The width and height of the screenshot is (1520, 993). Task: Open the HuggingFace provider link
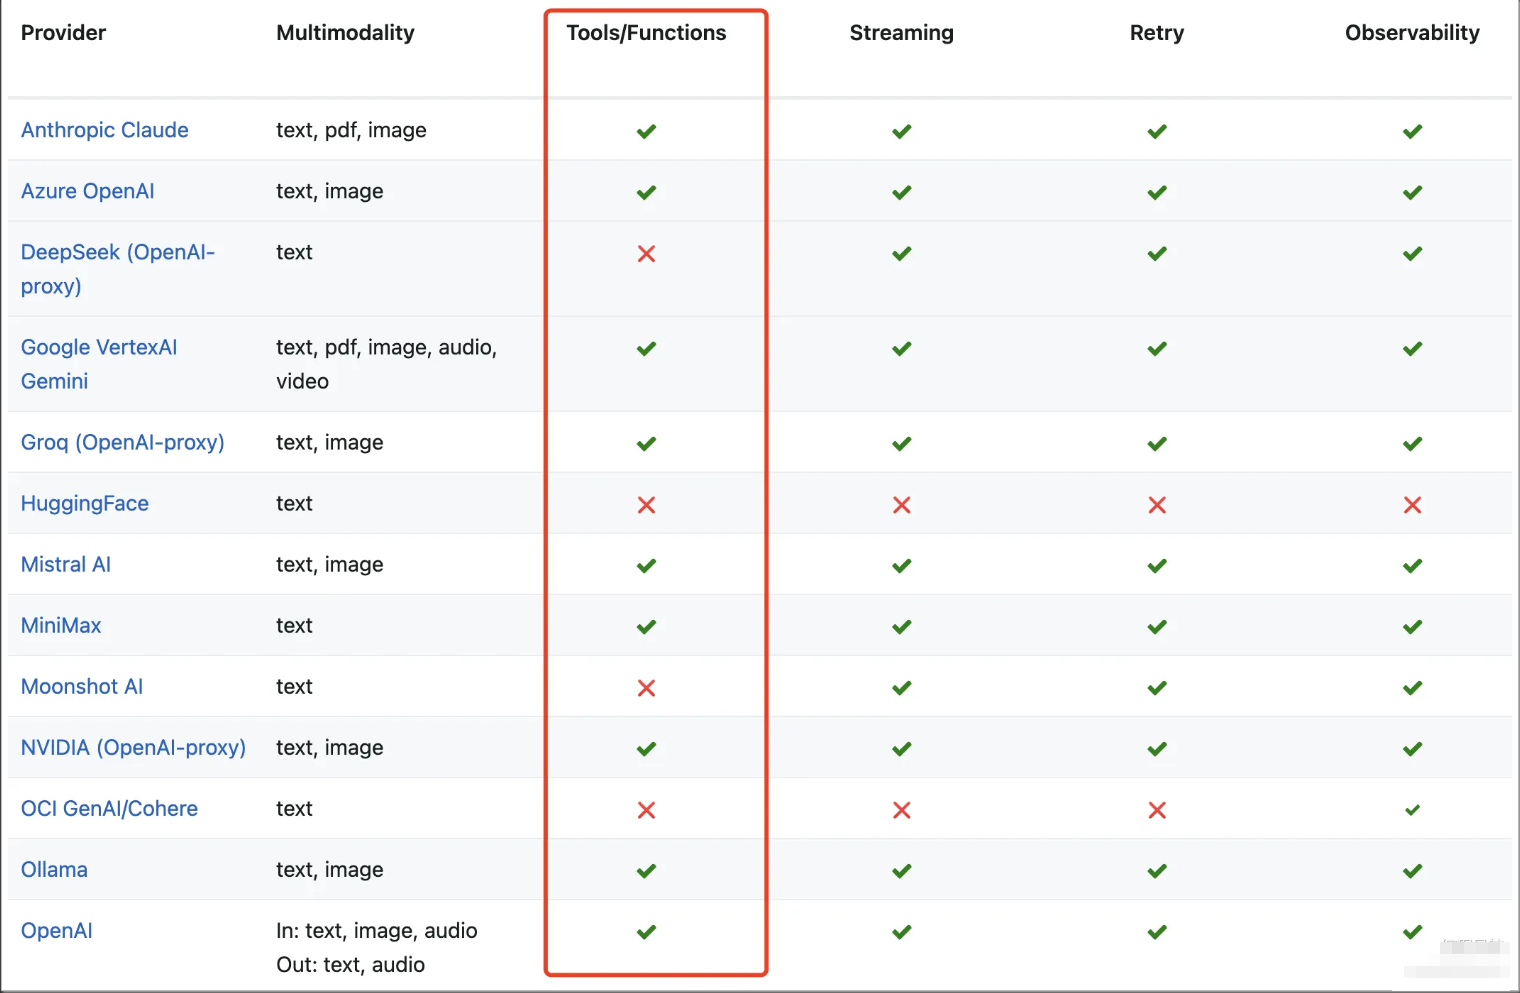point(84,503)
